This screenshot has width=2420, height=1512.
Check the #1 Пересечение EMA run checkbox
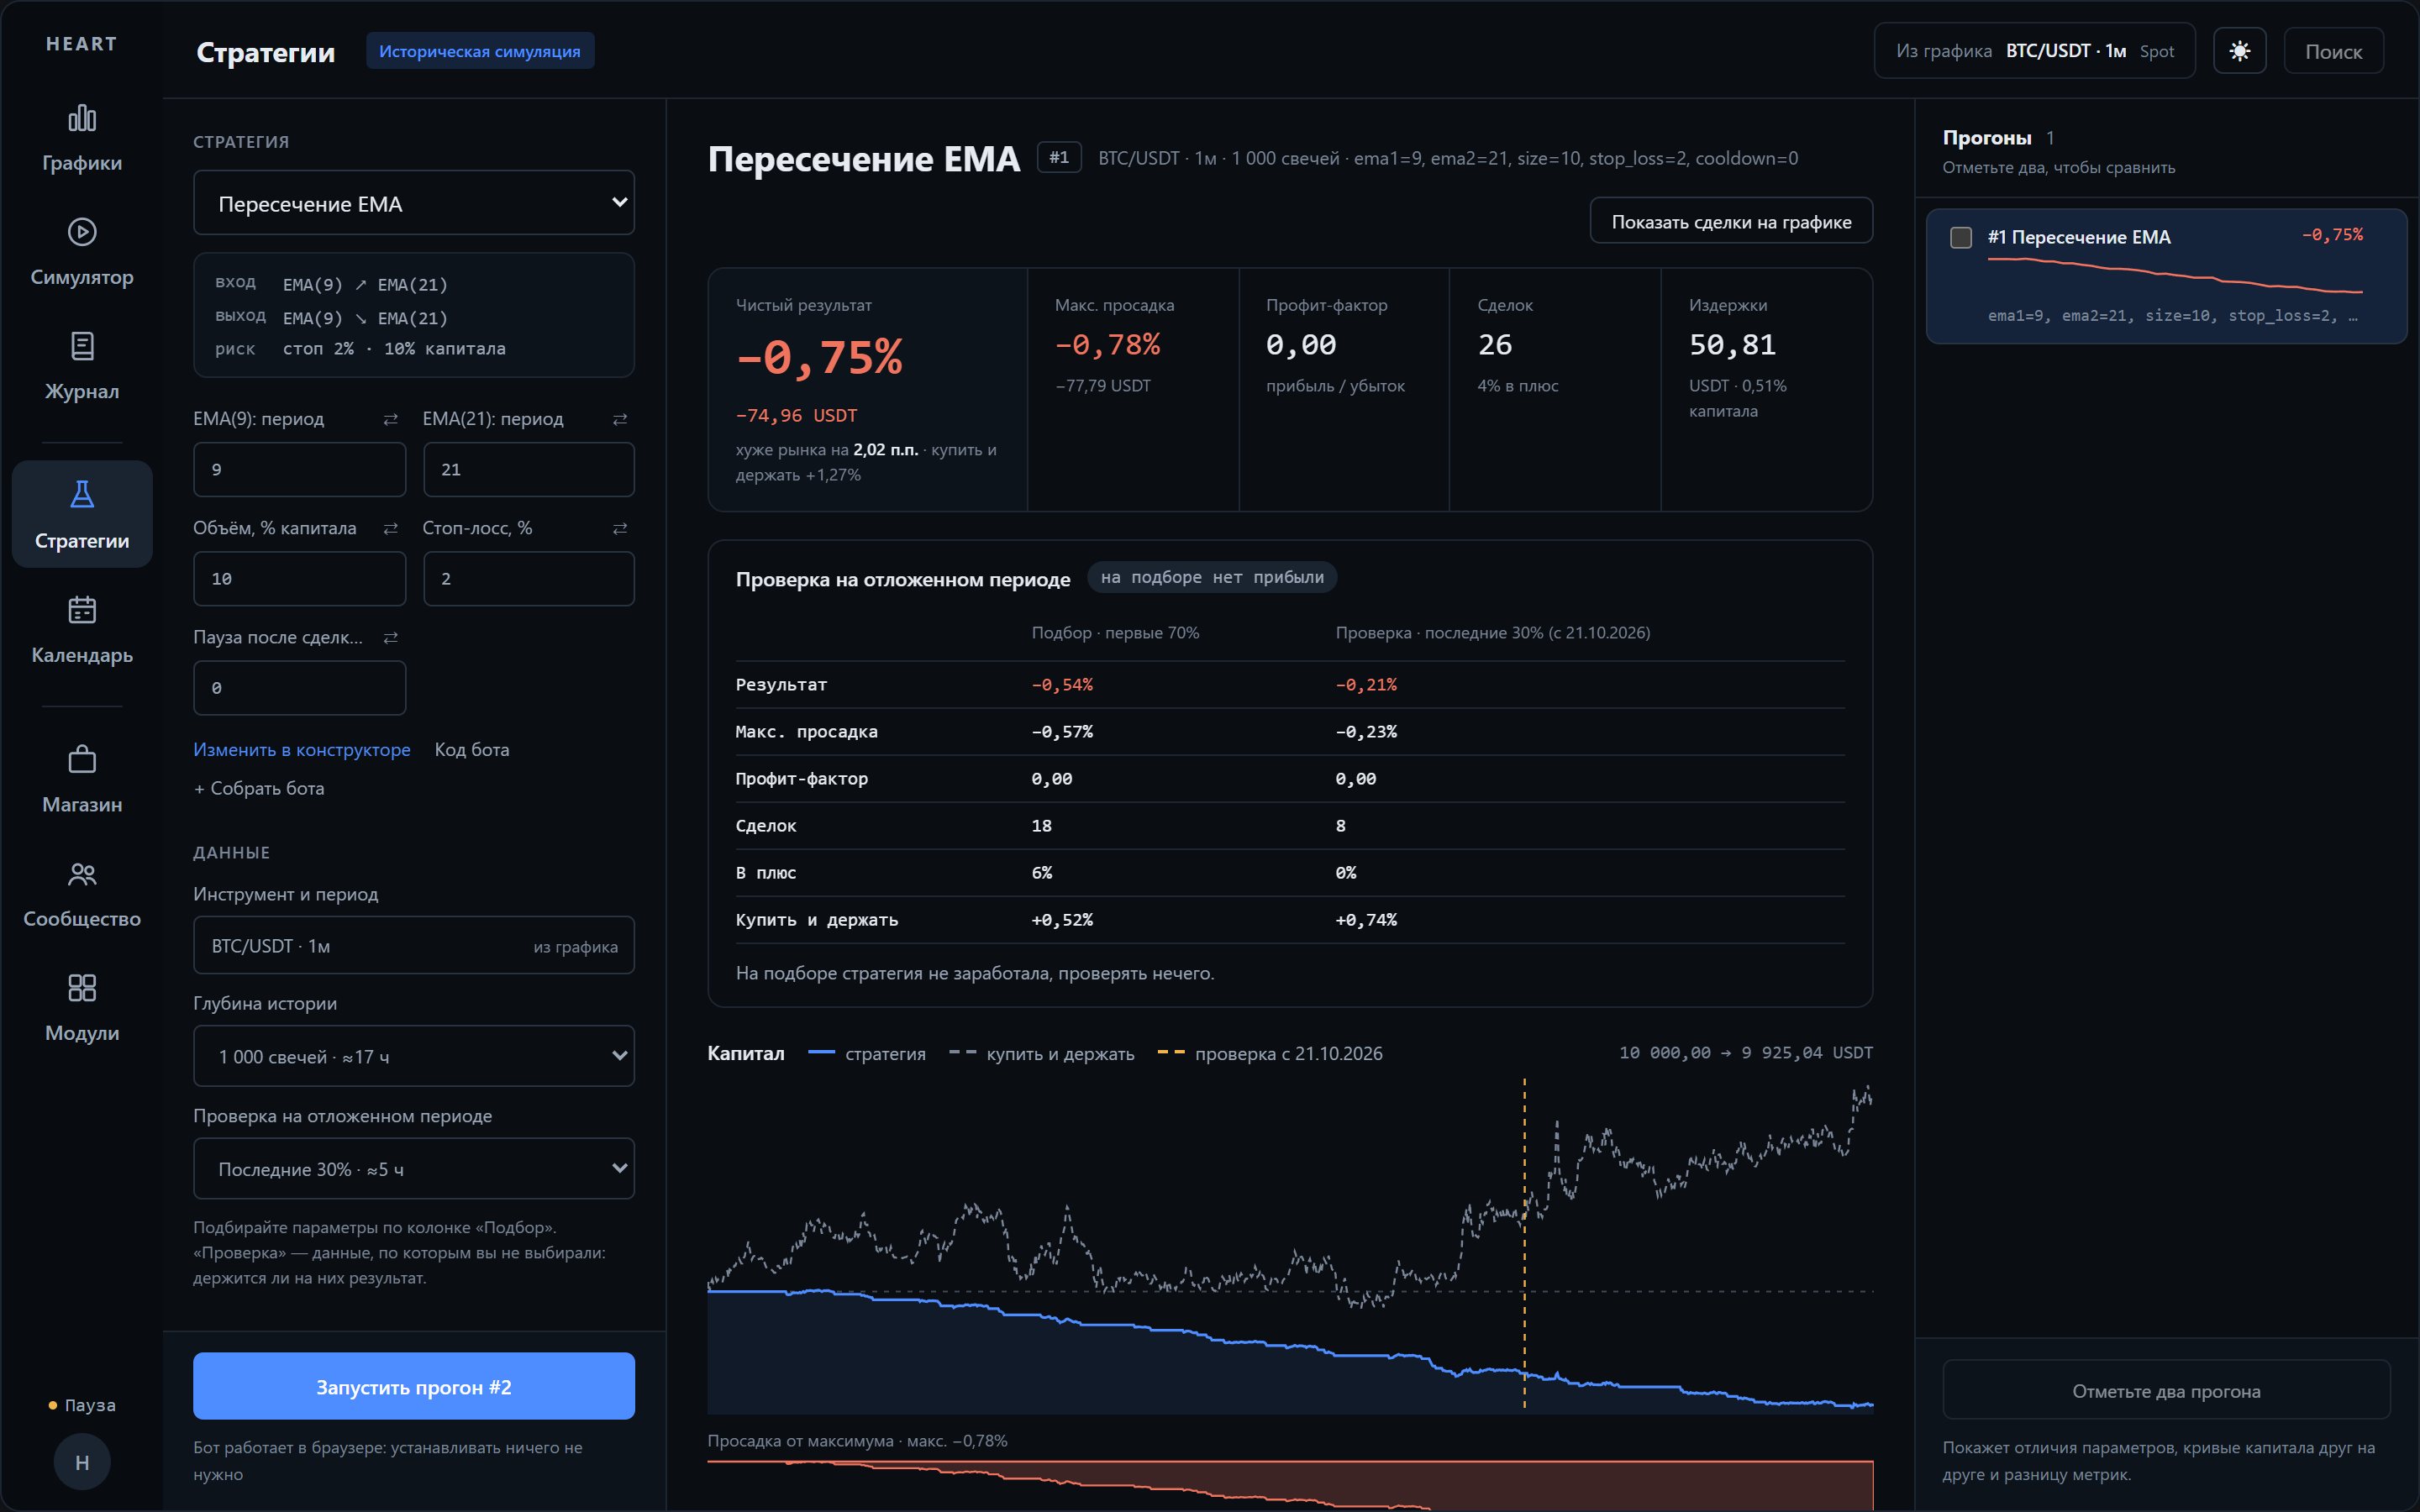[x=1961, y=237]
